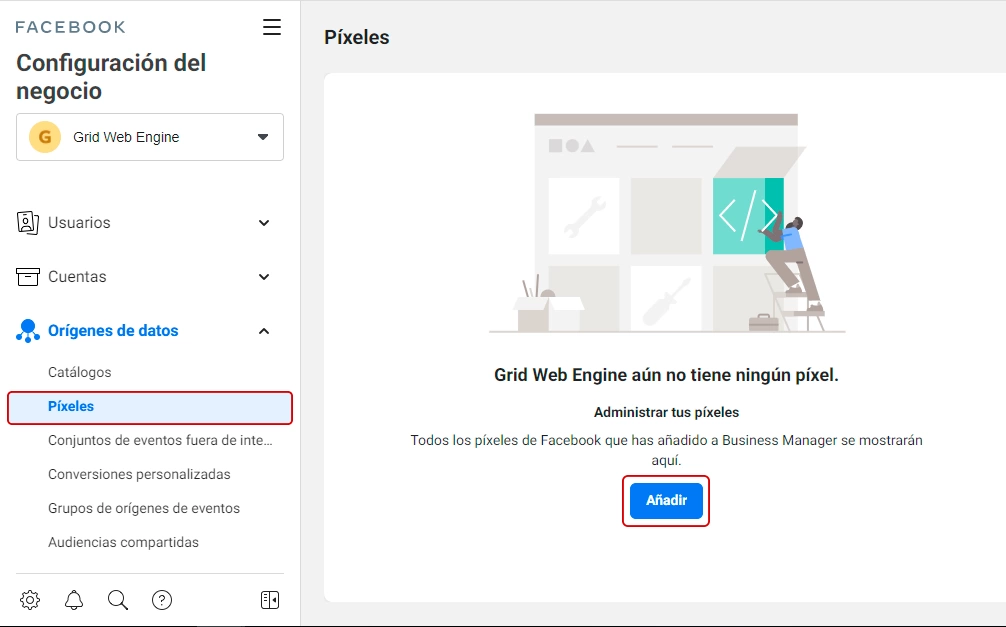Open the Grid Web Engine business dropdown
1006x627 pixels.
click(x=149, y=137)
